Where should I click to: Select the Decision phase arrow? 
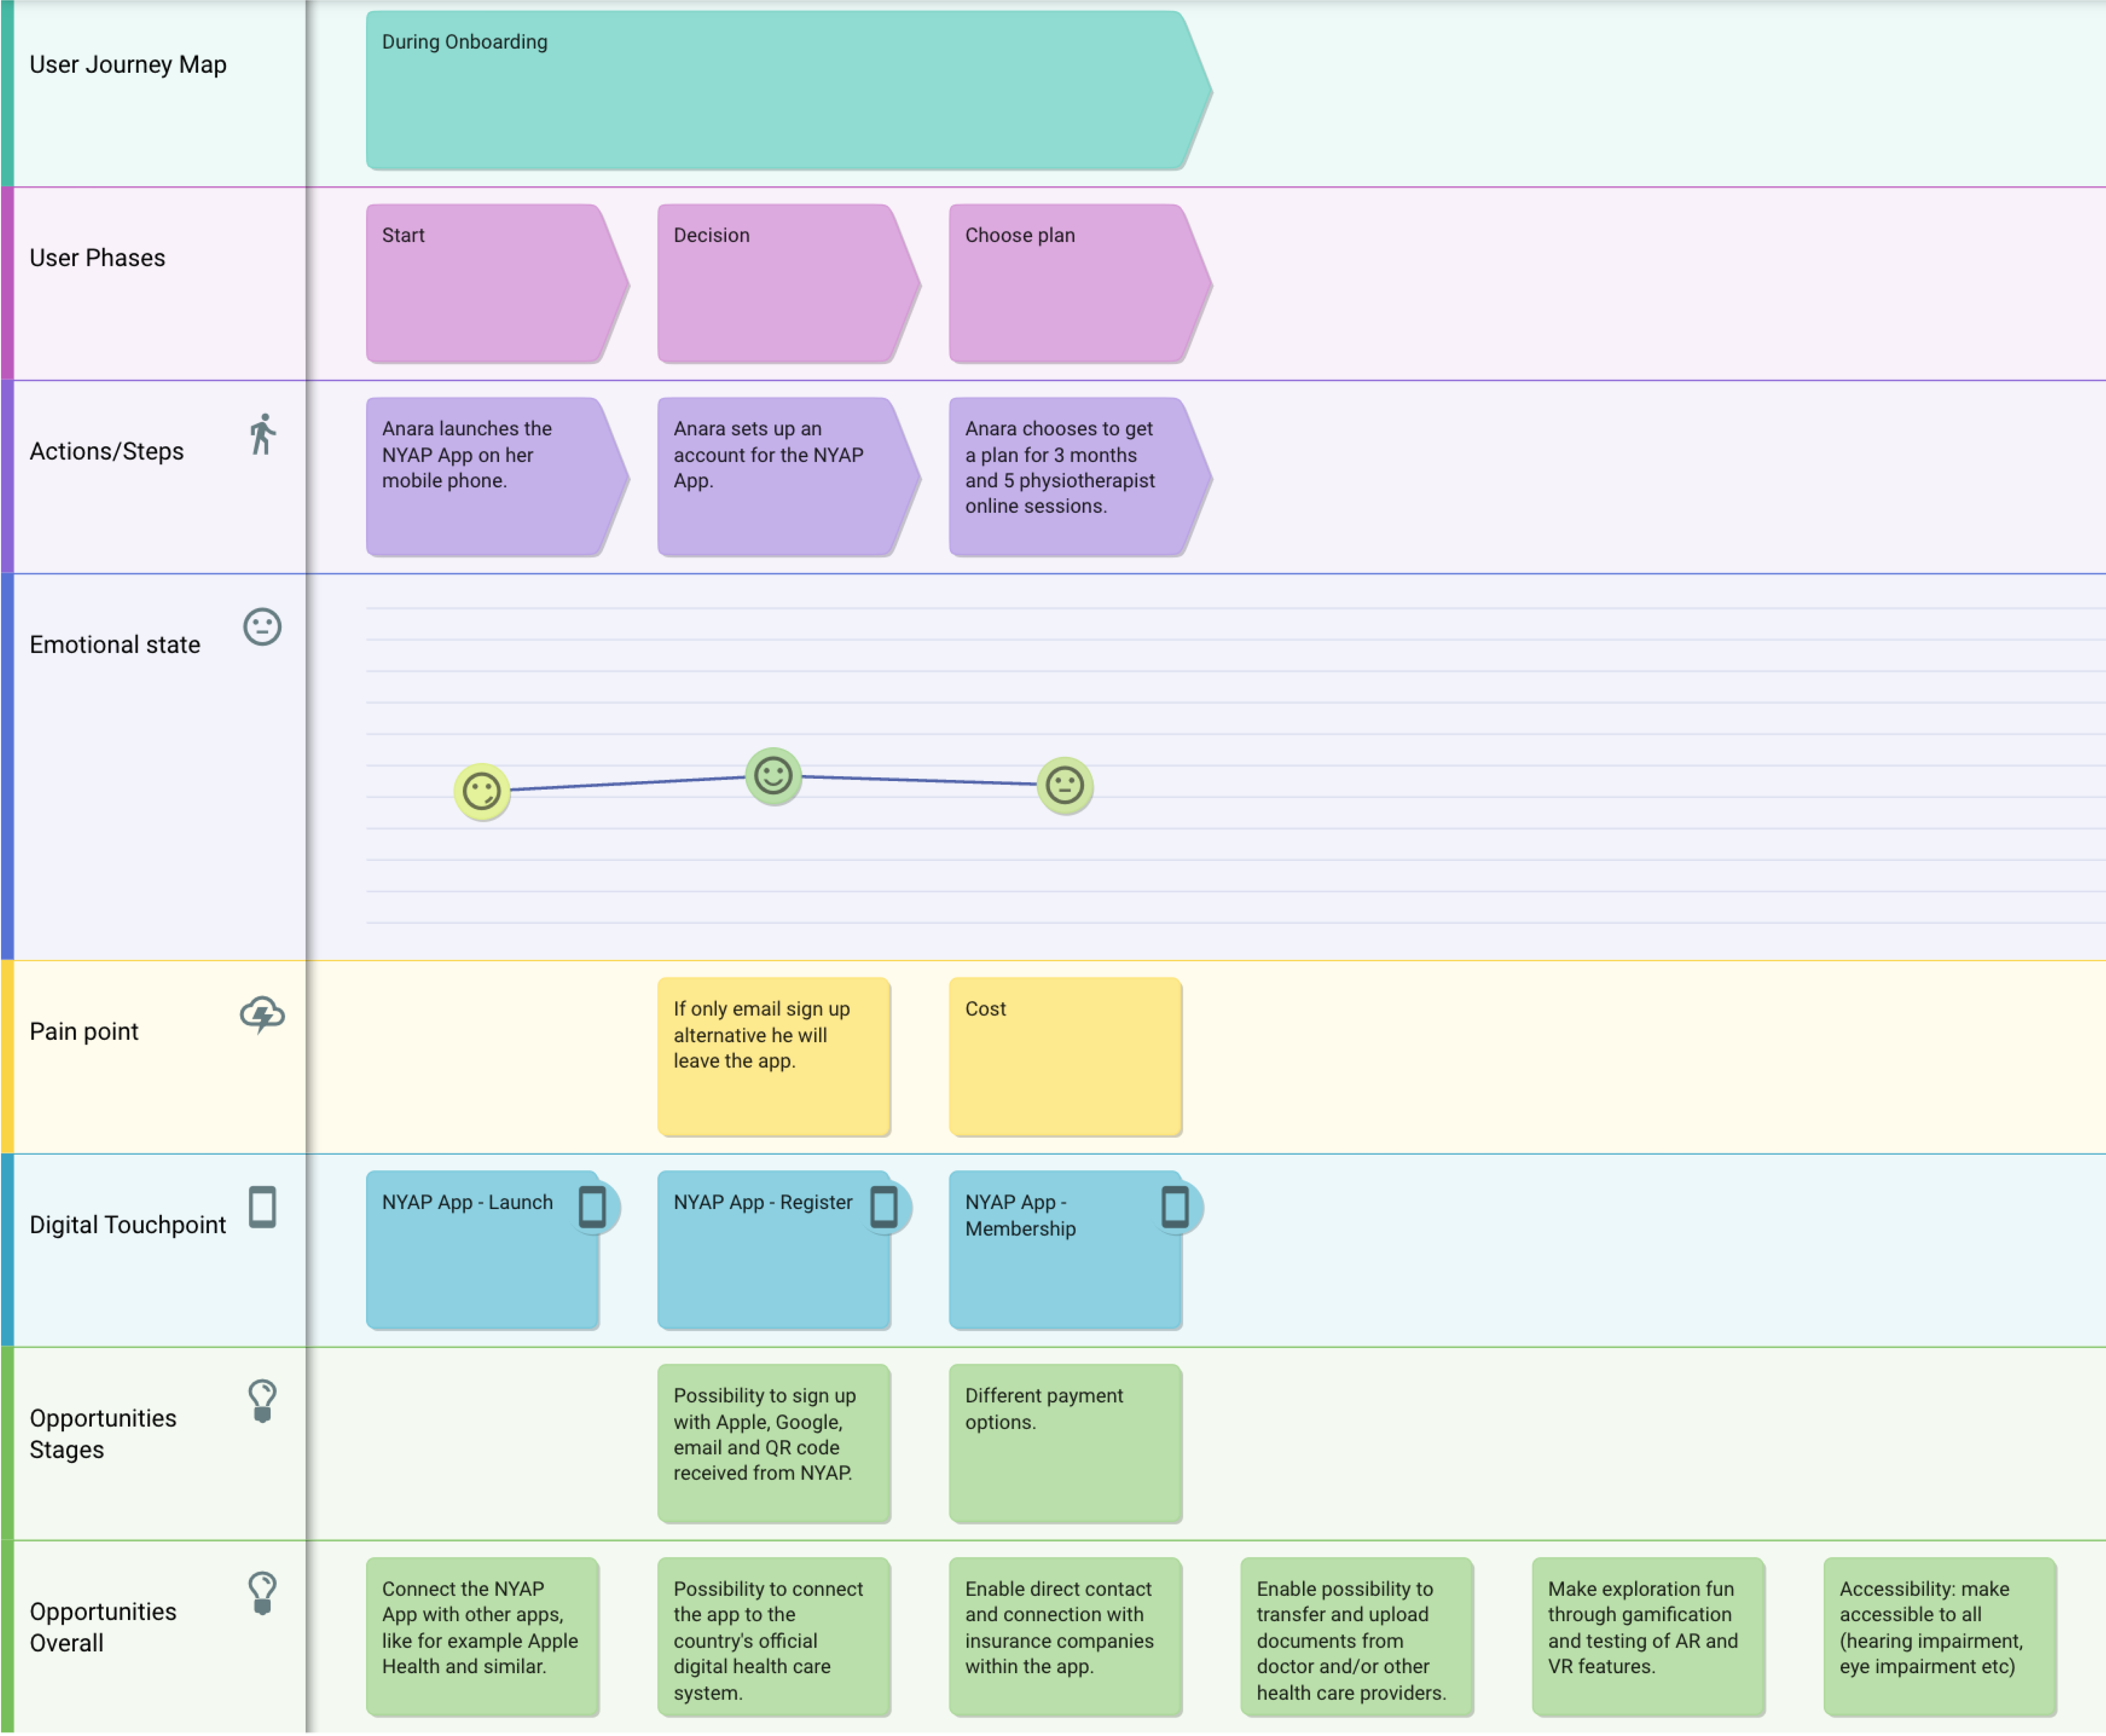[780, 280]
